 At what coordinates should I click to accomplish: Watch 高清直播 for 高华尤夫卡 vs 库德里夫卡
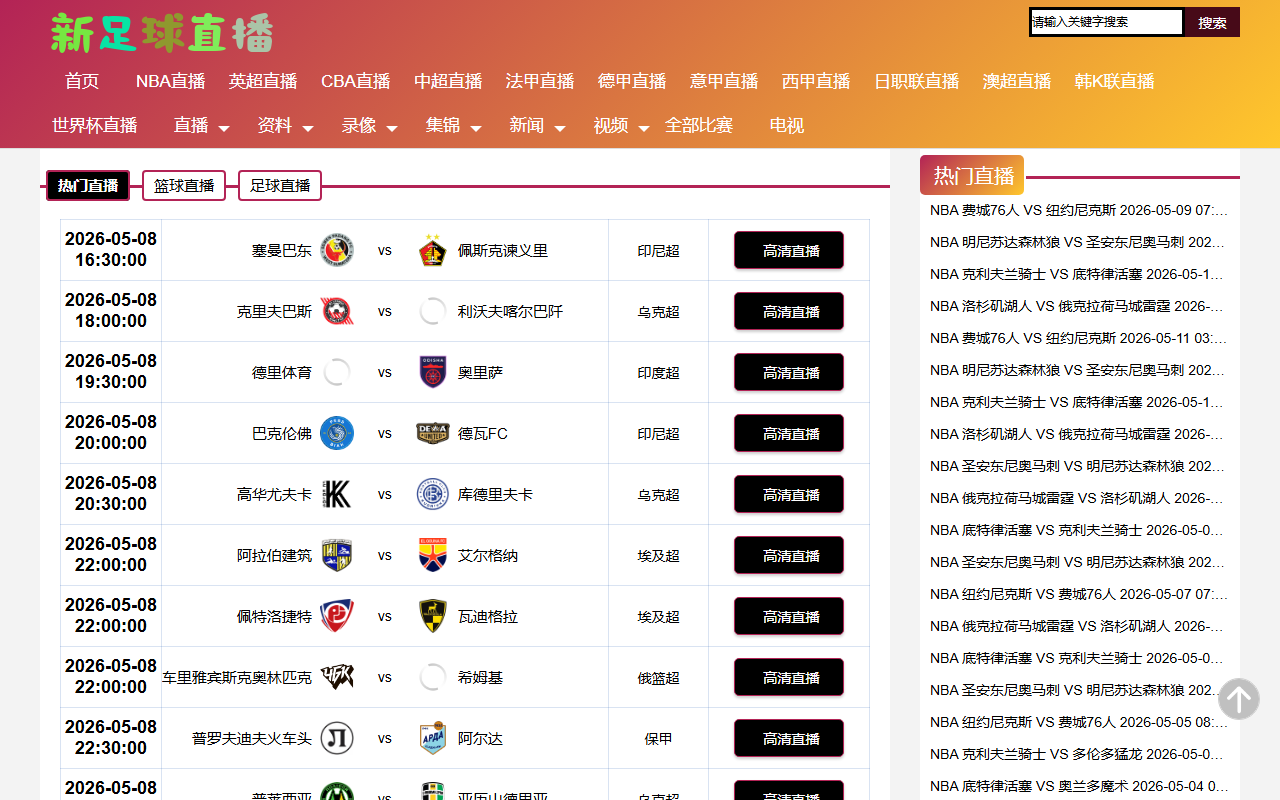[789, 494]
